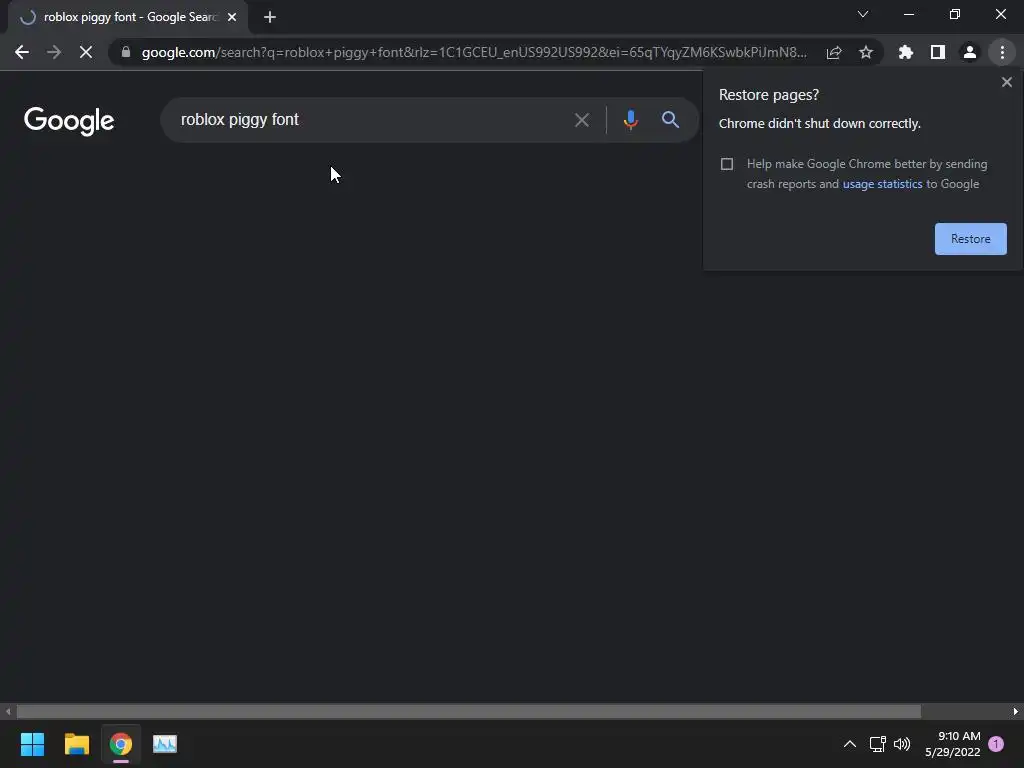This screenshot has height=768, width=1024.
Task: Open the usage statistics link
Action: (882, 184)
